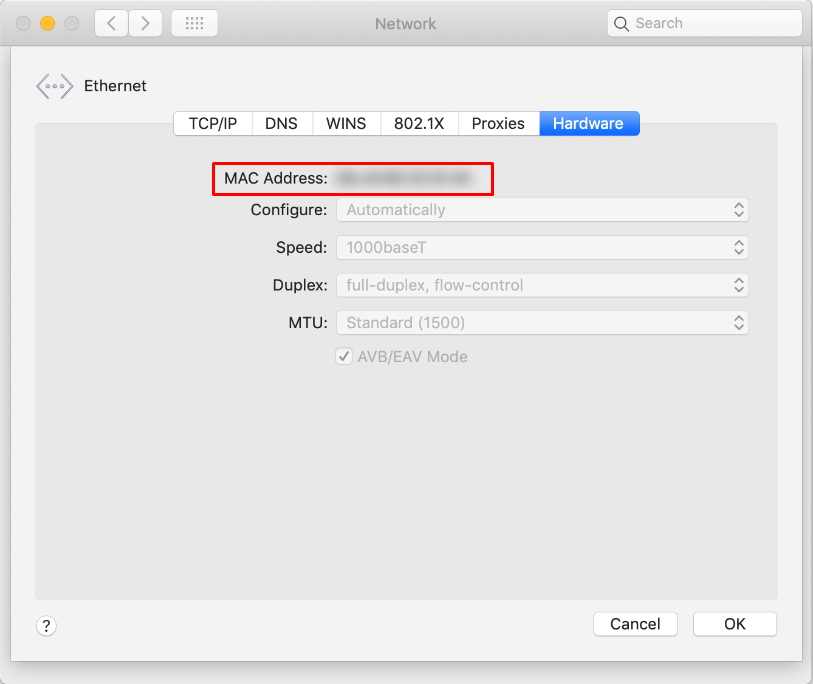The height and width of the screenshot is (684, 813).
Task: Open the MTU dropdown
Action: coord(542,322)
